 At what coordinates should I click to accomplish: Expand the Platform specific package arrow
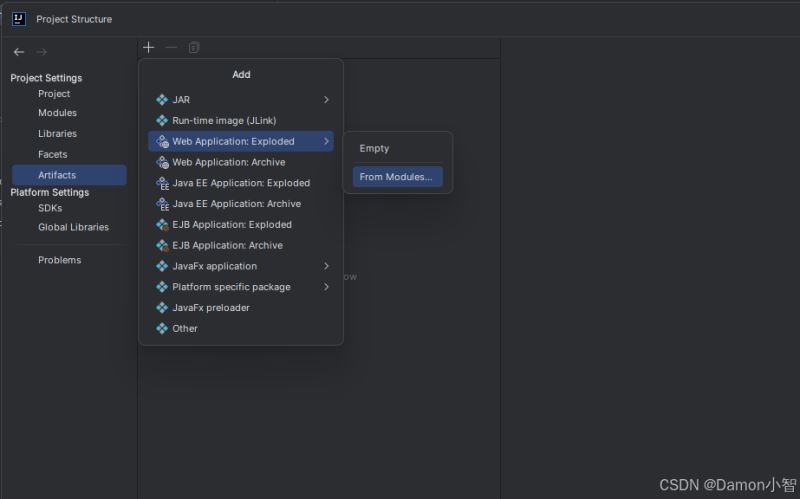[326, 287]
